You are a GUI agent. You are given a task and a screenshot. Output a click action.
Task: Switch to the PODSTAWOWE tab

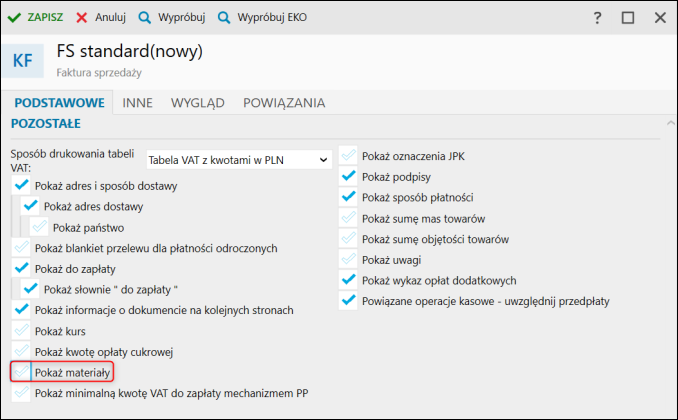59,103
